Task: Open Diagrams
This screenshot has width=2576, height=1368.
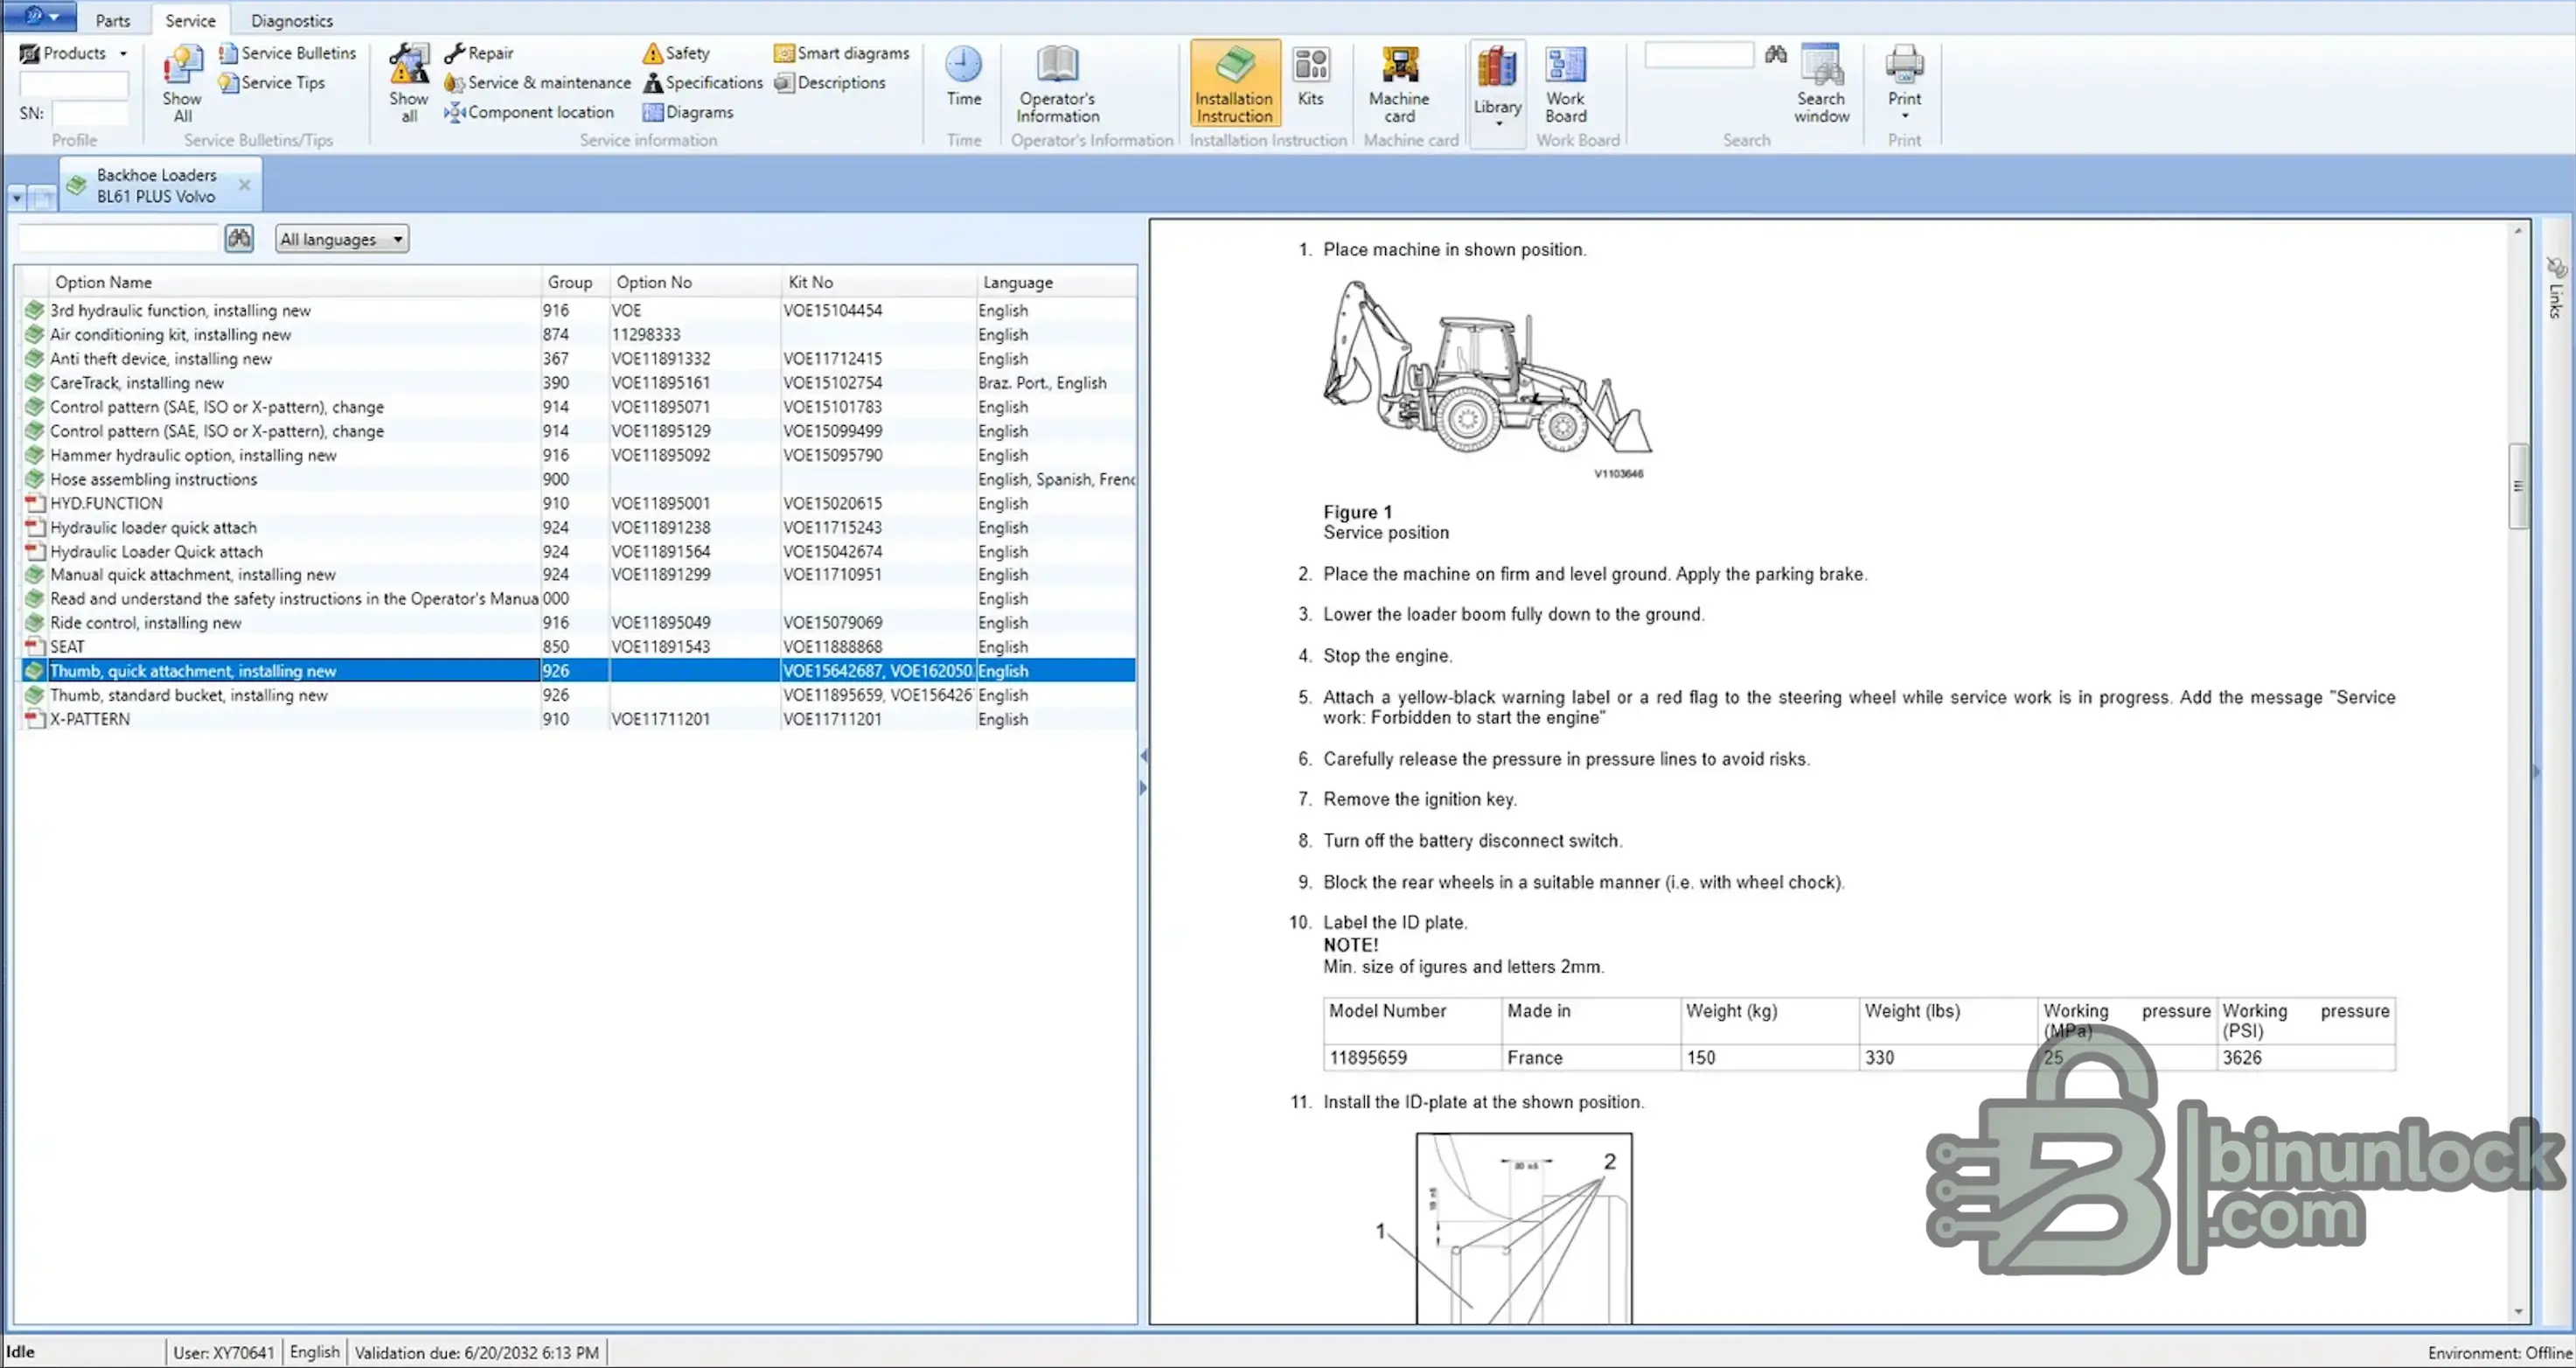Action: coord(688,112)
